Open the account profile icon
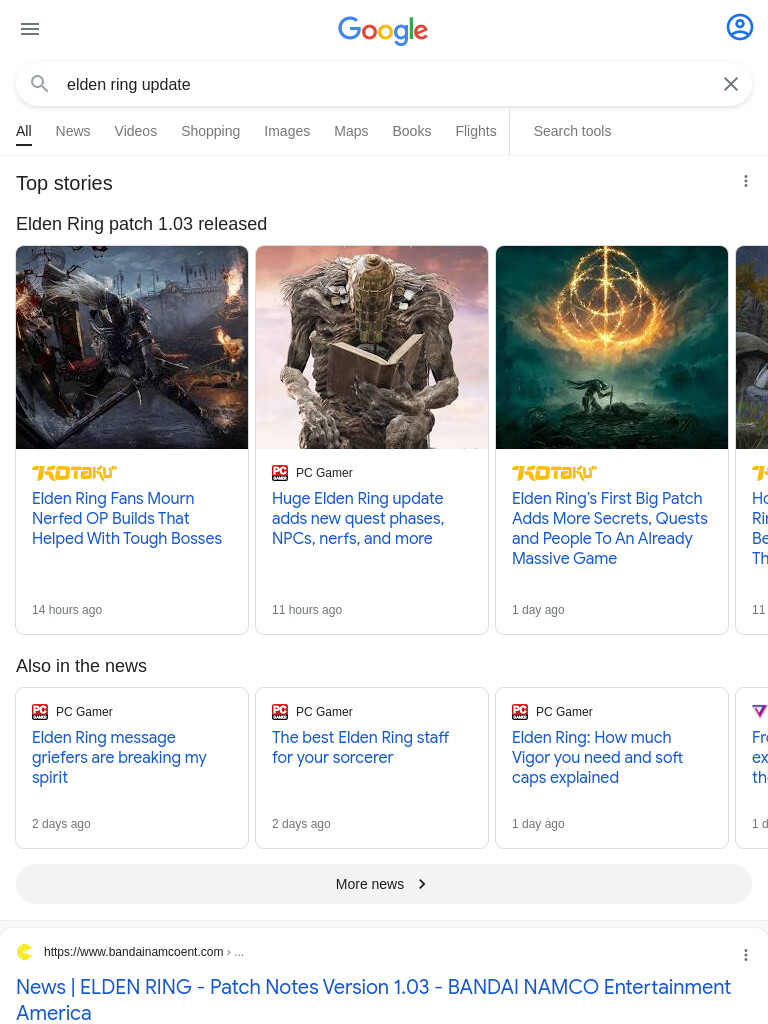The width and height of the screenshot is (768, 1024). click(739, 27)
